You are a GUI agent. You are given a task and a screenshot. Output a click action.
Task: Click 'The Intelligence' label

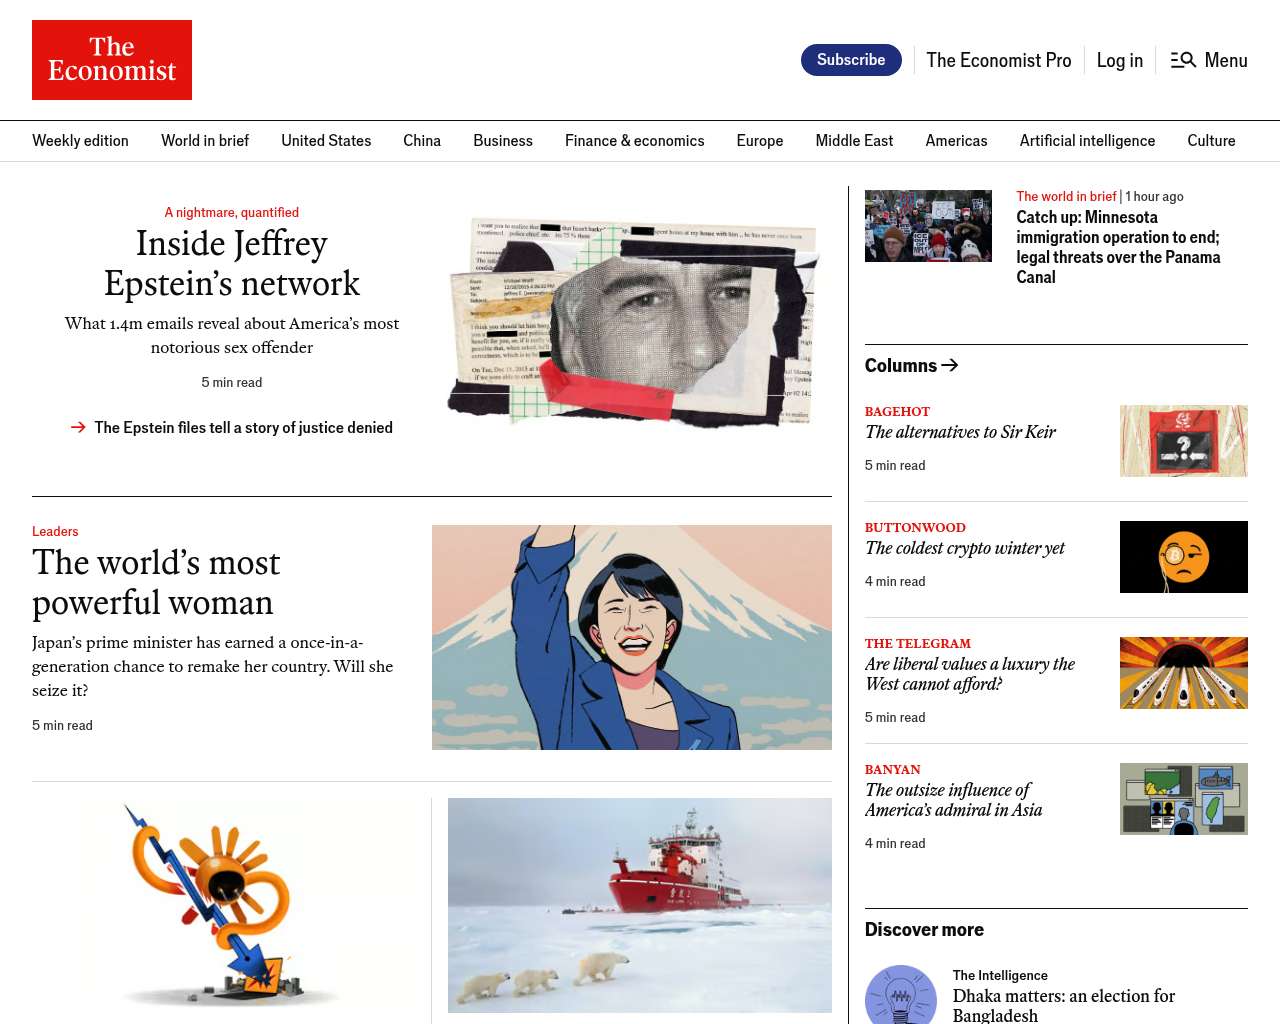(1000, 975)
